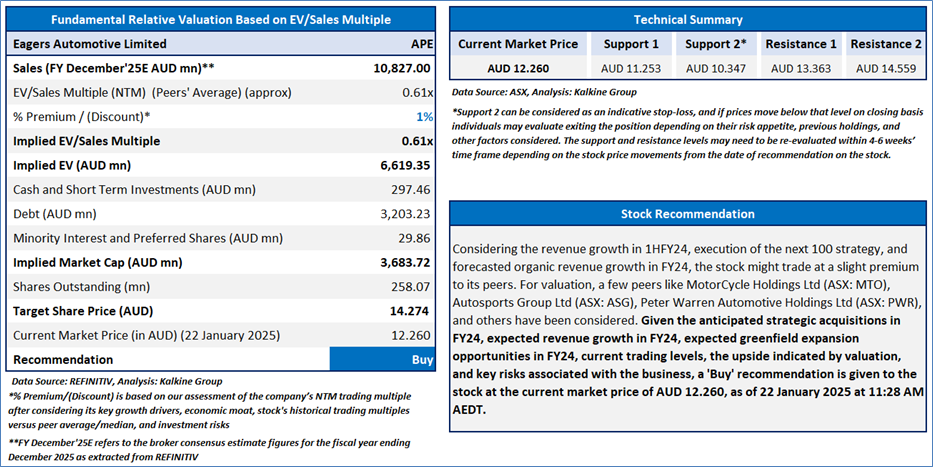Click the Fundamental Relative Valuation table header

pyautogui.click(x=221, y=19)
